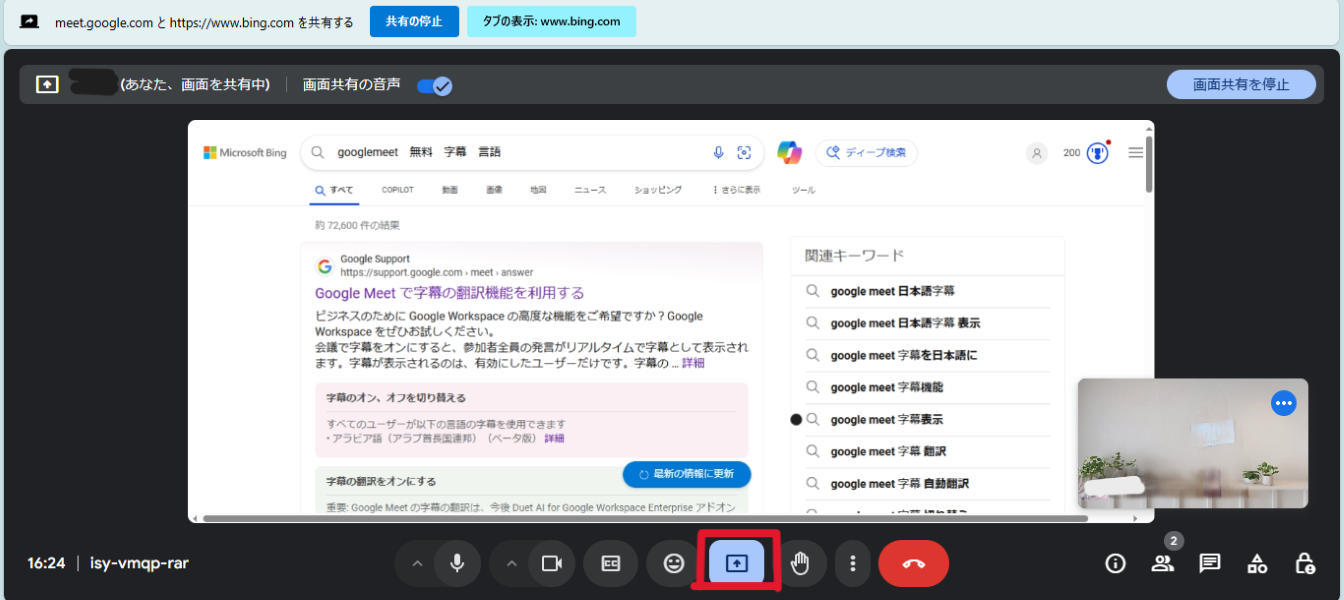Switch to the 画像 tab in Bing

tap(493, 189)
